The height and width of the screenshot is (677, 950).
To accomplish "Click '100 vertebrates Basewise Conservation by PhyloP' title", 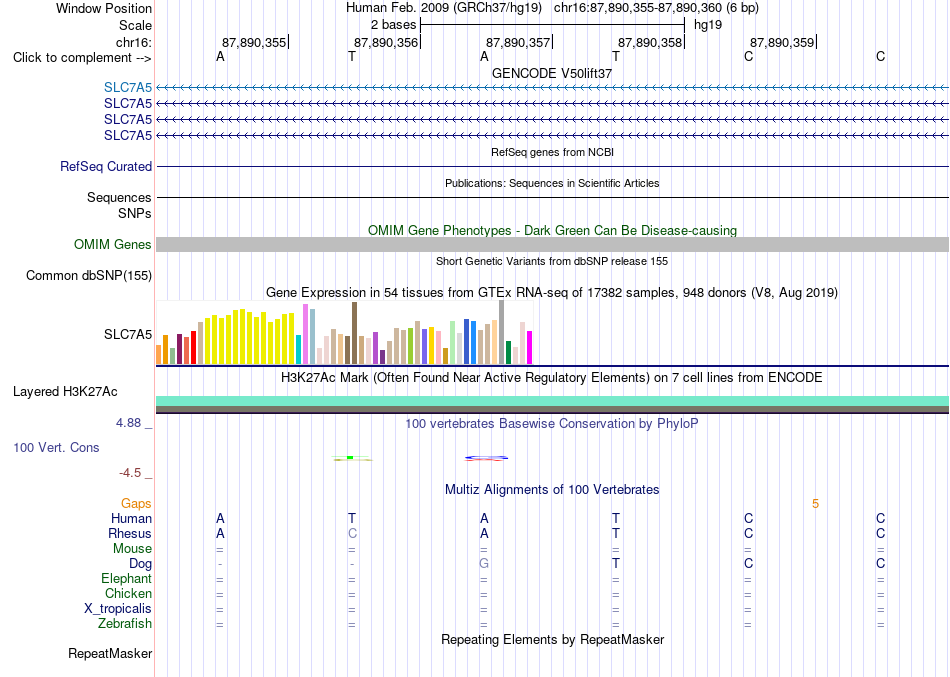I will (x=552, y=424).
